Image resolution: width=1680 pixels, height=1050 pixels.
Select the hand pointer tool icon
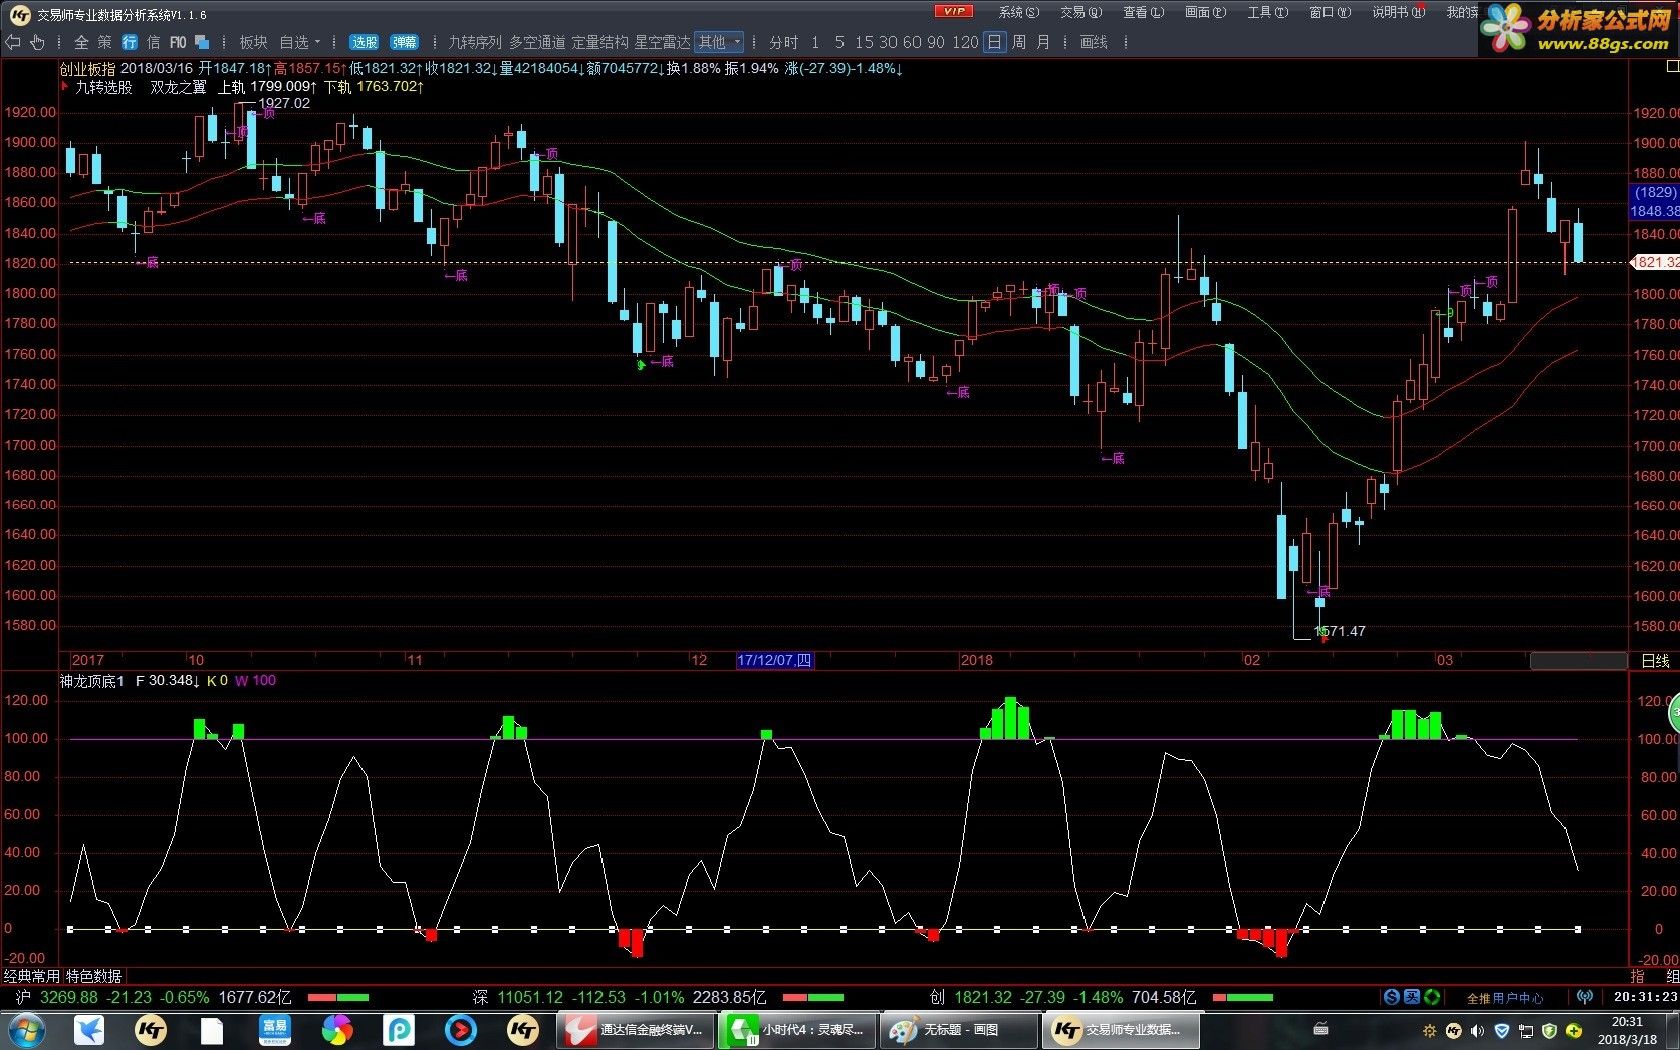point(38,42)
